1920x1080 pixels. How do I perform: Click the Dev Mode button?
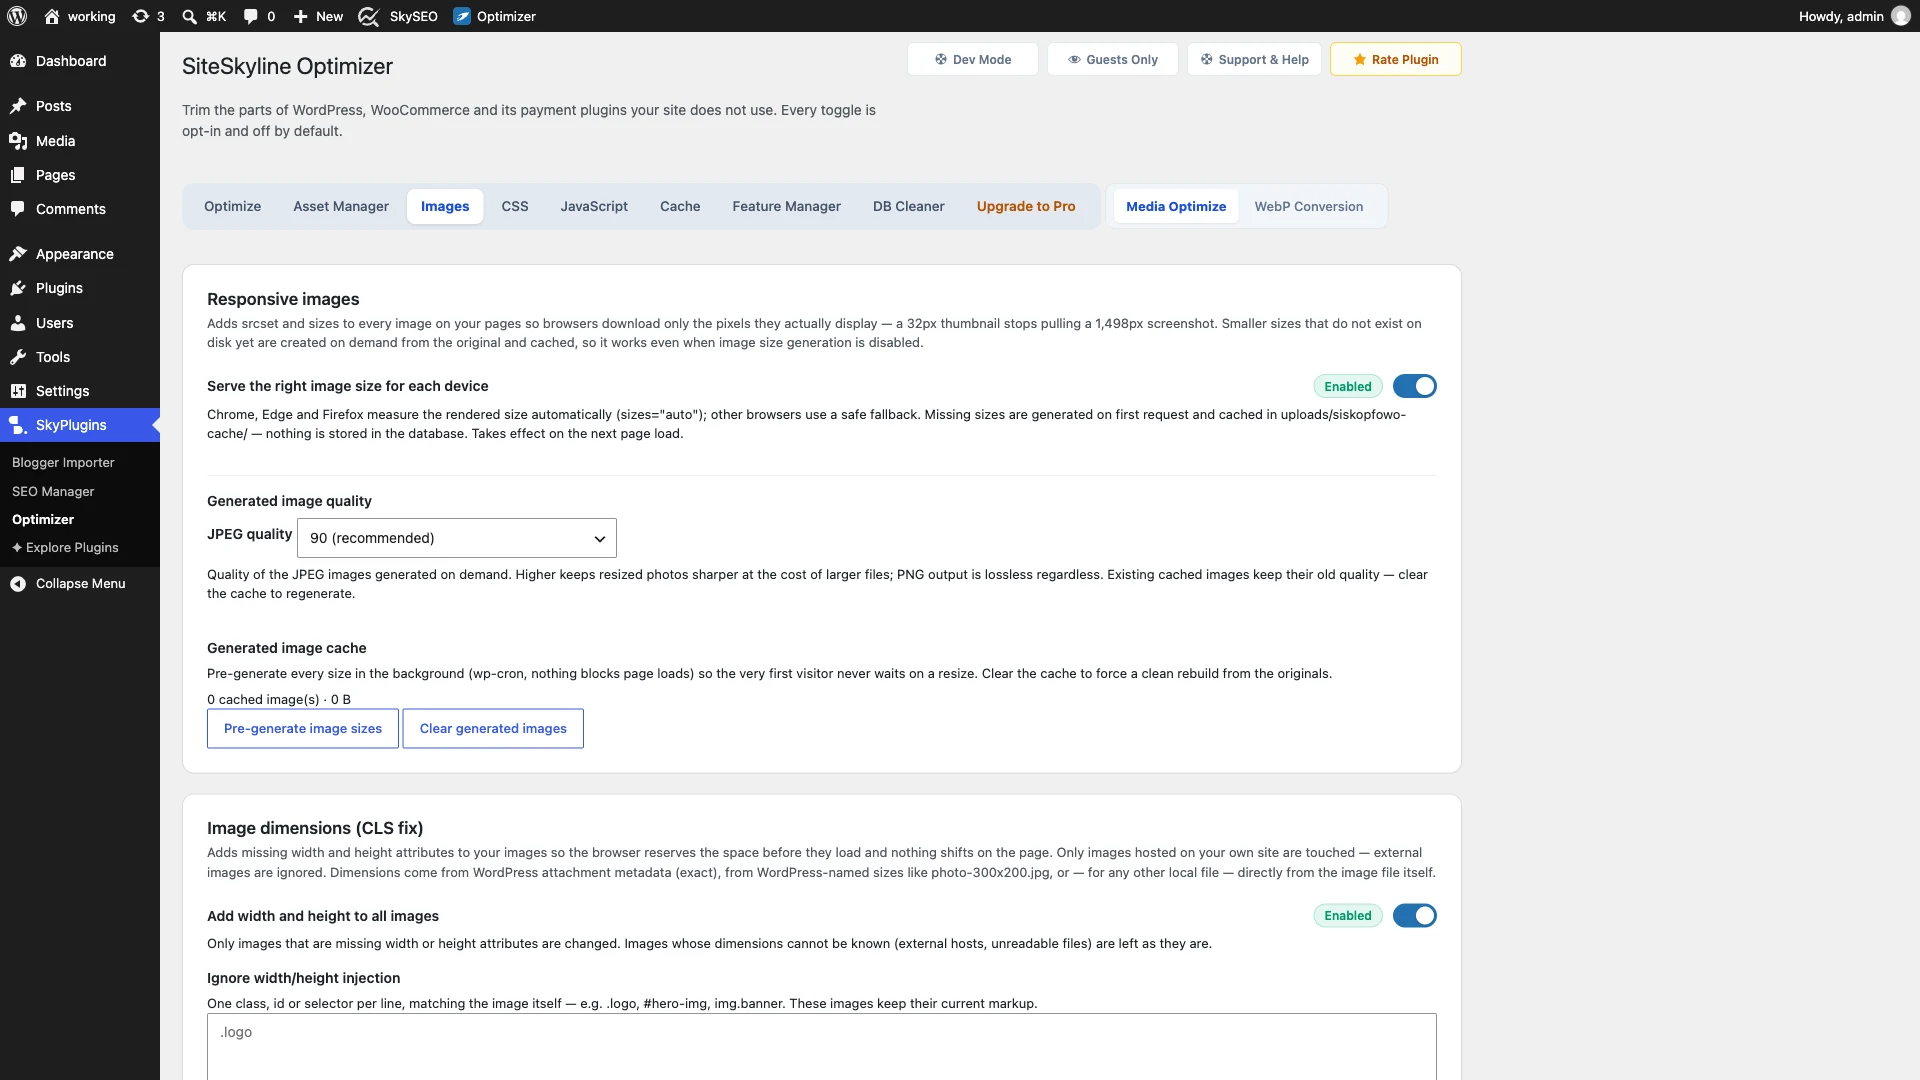pyautogui.click(x=972, y=59)
